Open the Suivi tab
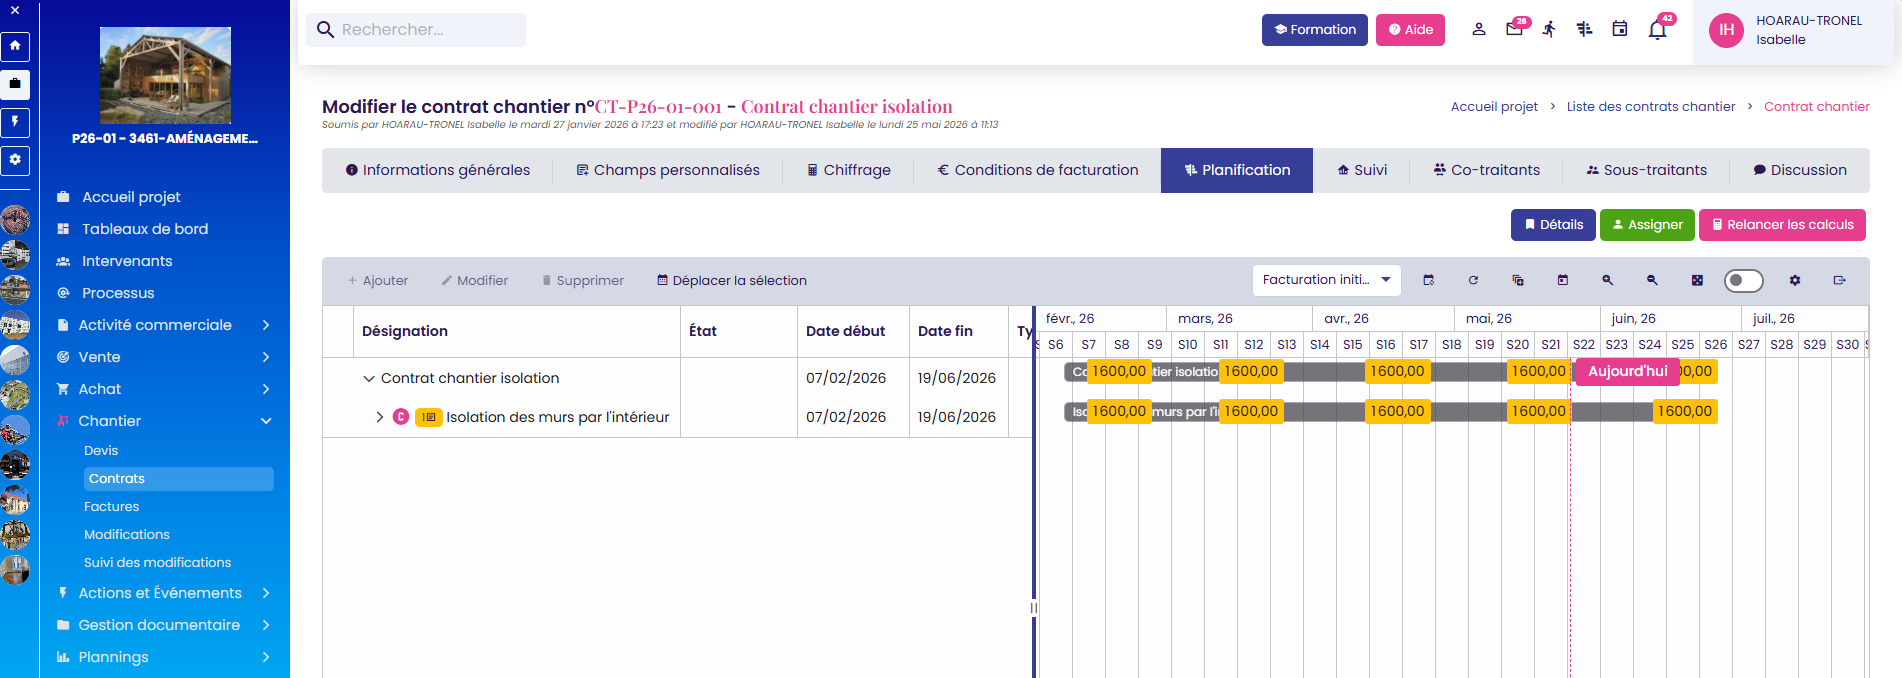 pyautogui.click(x=1362, y=170)
